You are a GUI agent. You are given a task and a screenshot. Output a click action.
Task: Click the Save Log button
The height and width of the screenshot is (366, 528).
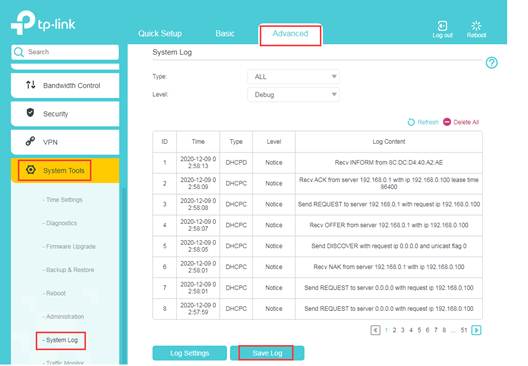pos(267,353)
